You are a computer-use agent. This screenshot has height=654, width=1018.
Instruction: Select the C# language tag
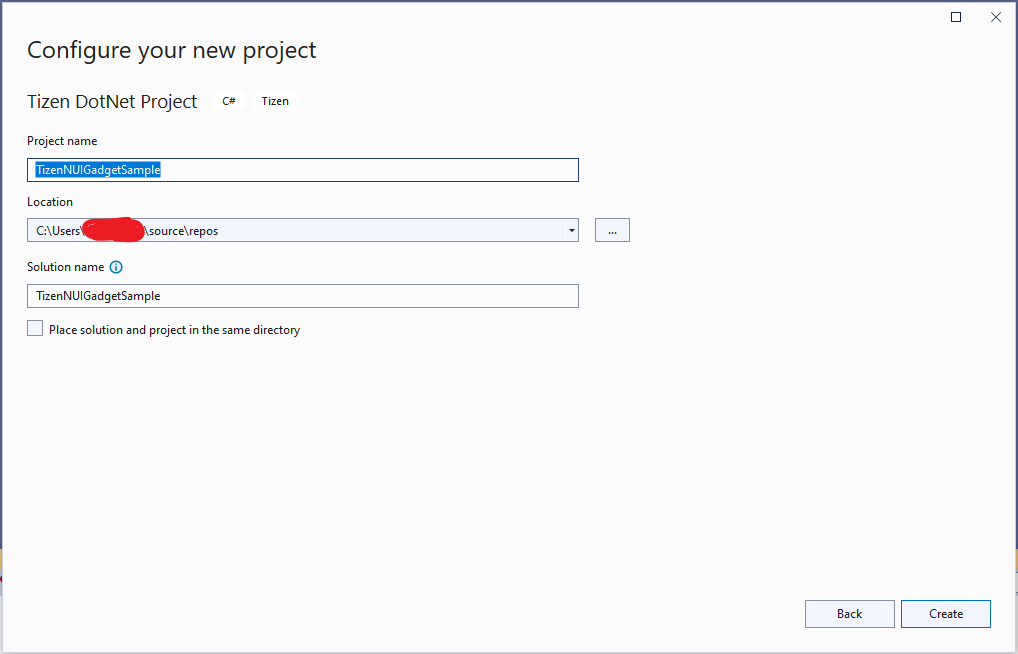(228, 100)
